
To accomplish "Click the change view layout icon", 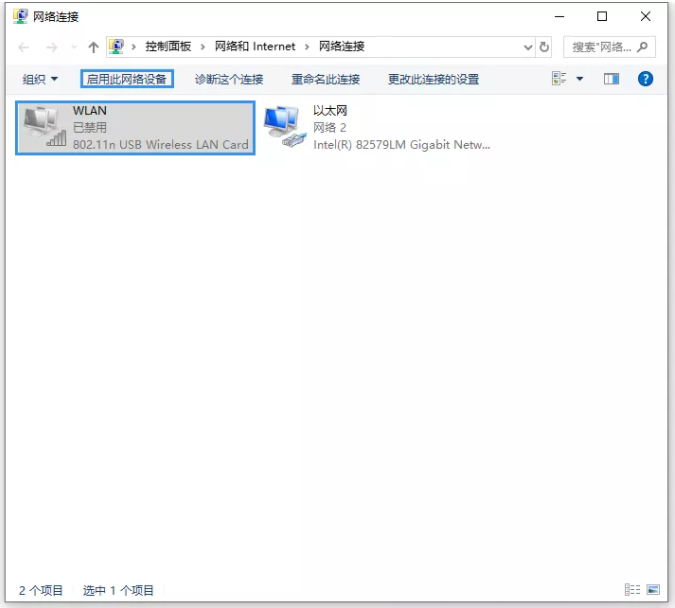I will coord(559,78).
